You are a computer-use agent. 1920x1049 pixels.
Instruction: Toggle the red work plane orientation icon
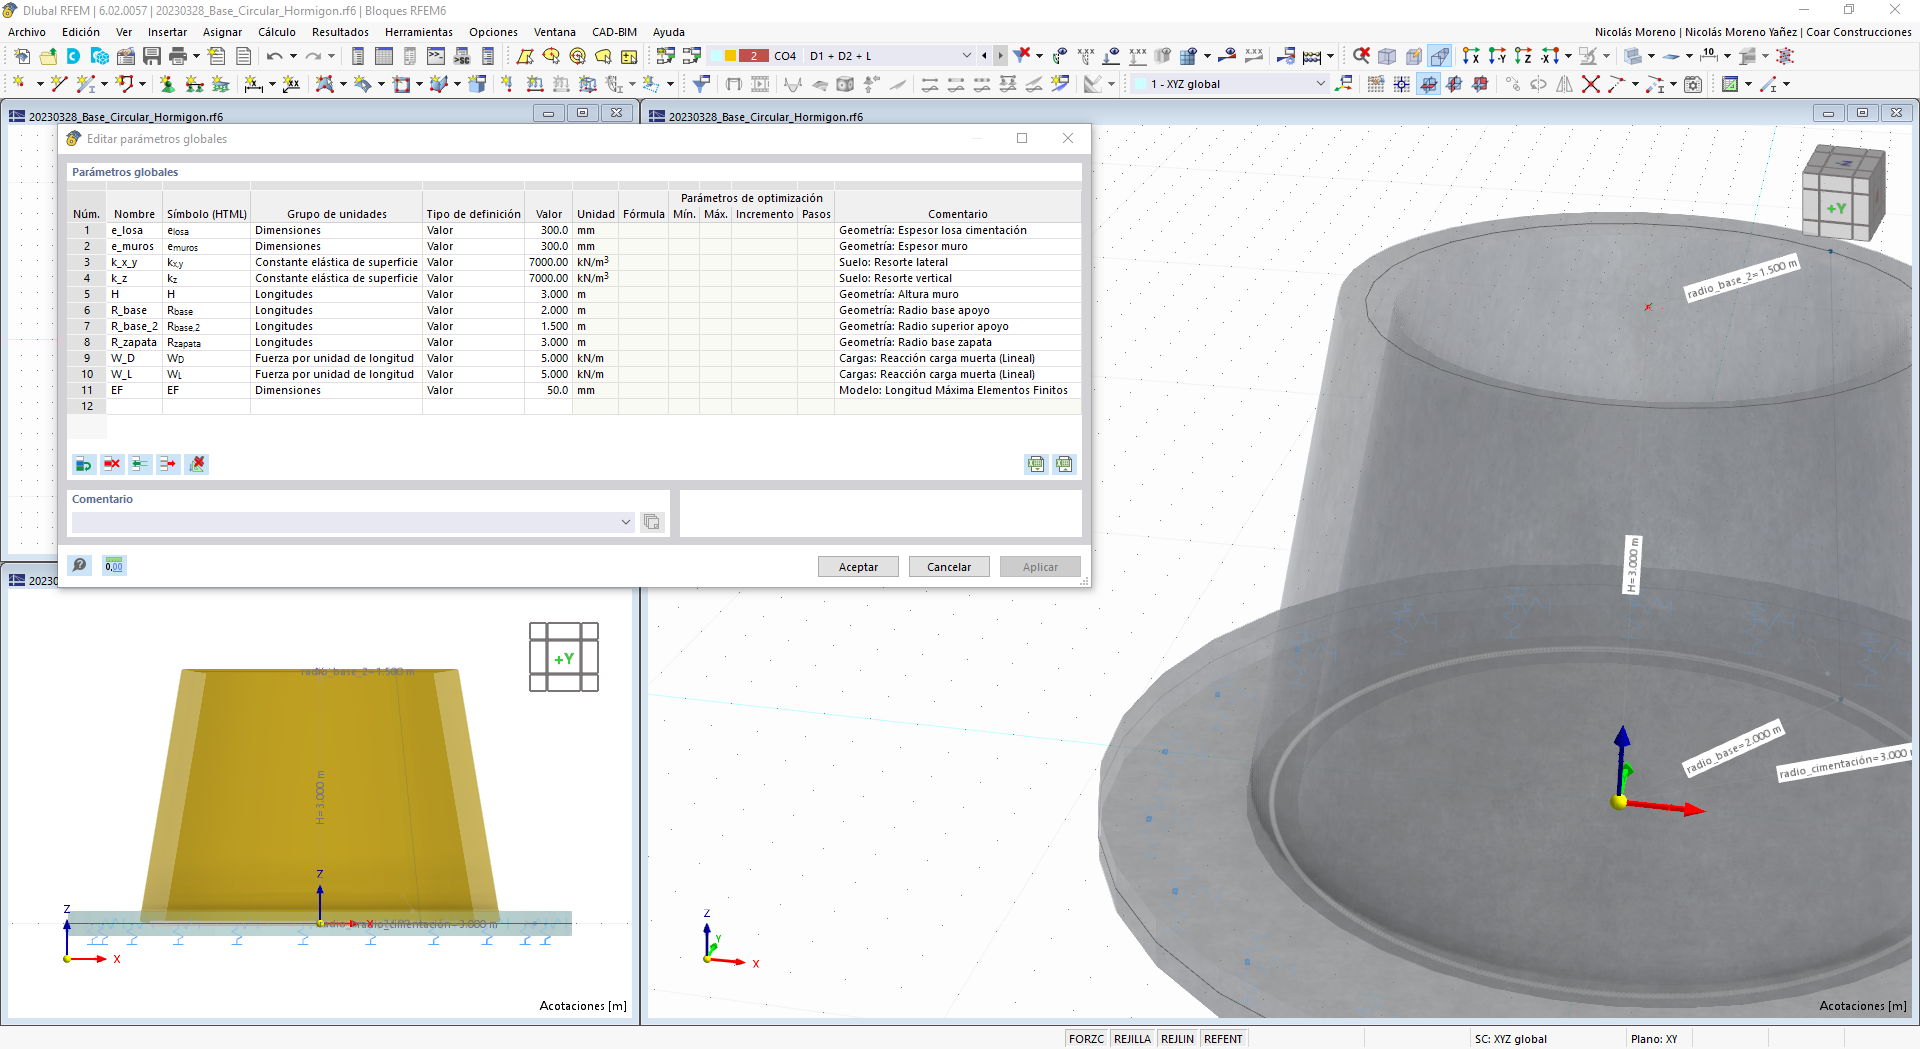click(1480, 84)
